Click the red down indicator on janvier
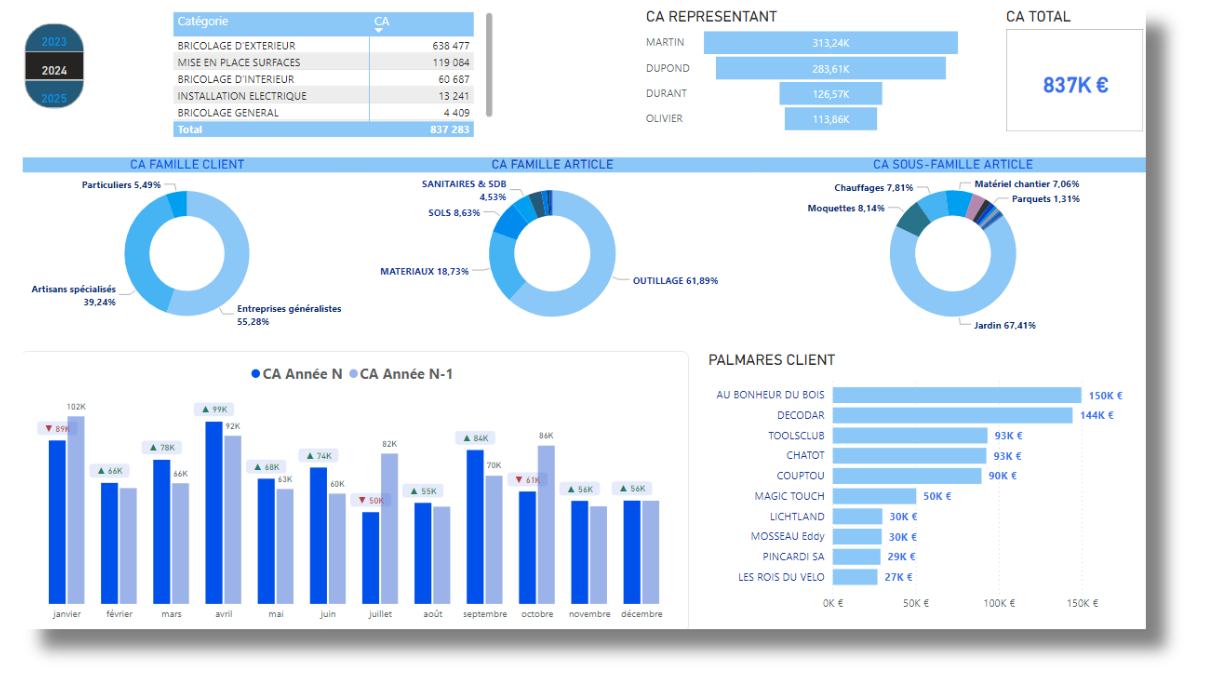The width and height of the screenshot is (1207, 673). click(x=48, y=429)
